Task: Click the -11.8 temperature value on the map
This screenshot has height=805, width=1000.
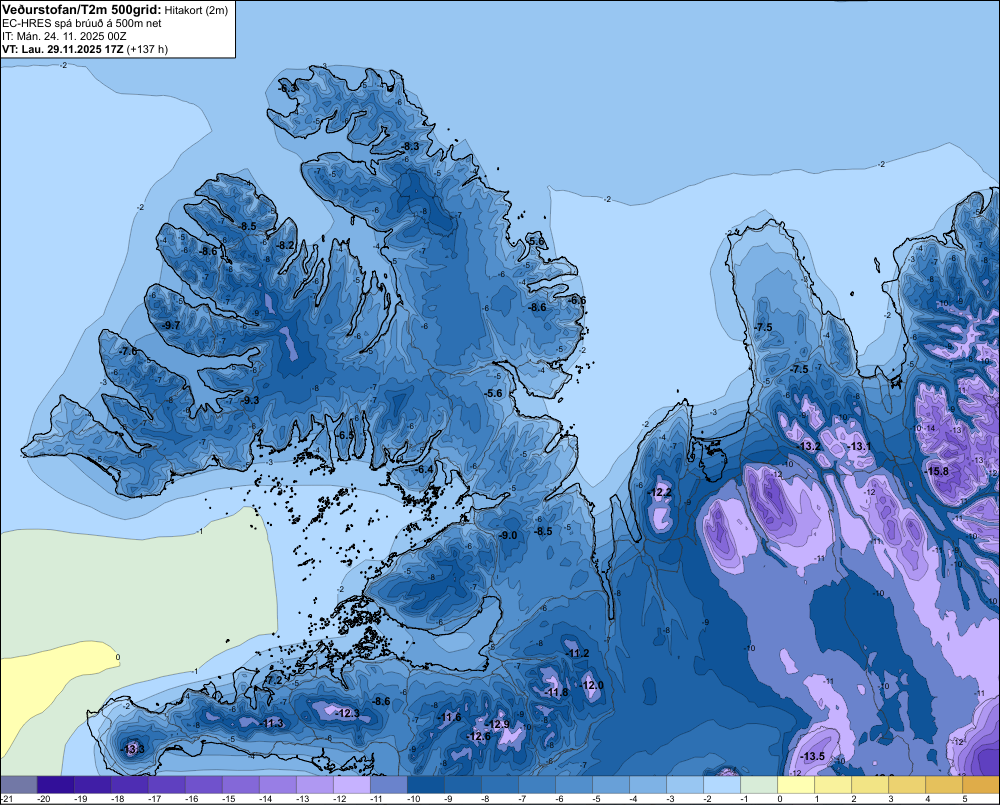Action: pos(557,692)
